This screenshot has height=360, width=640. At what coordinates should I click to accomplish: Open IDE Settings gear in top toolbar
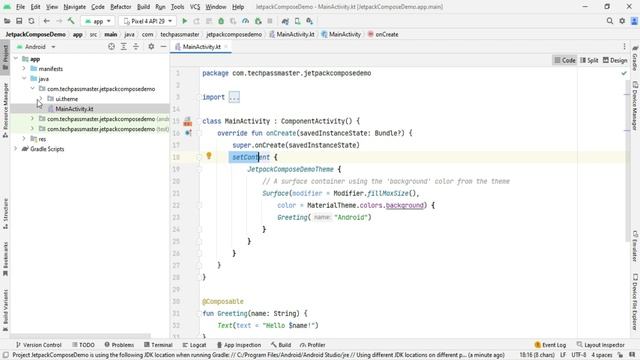pos(622,21)
